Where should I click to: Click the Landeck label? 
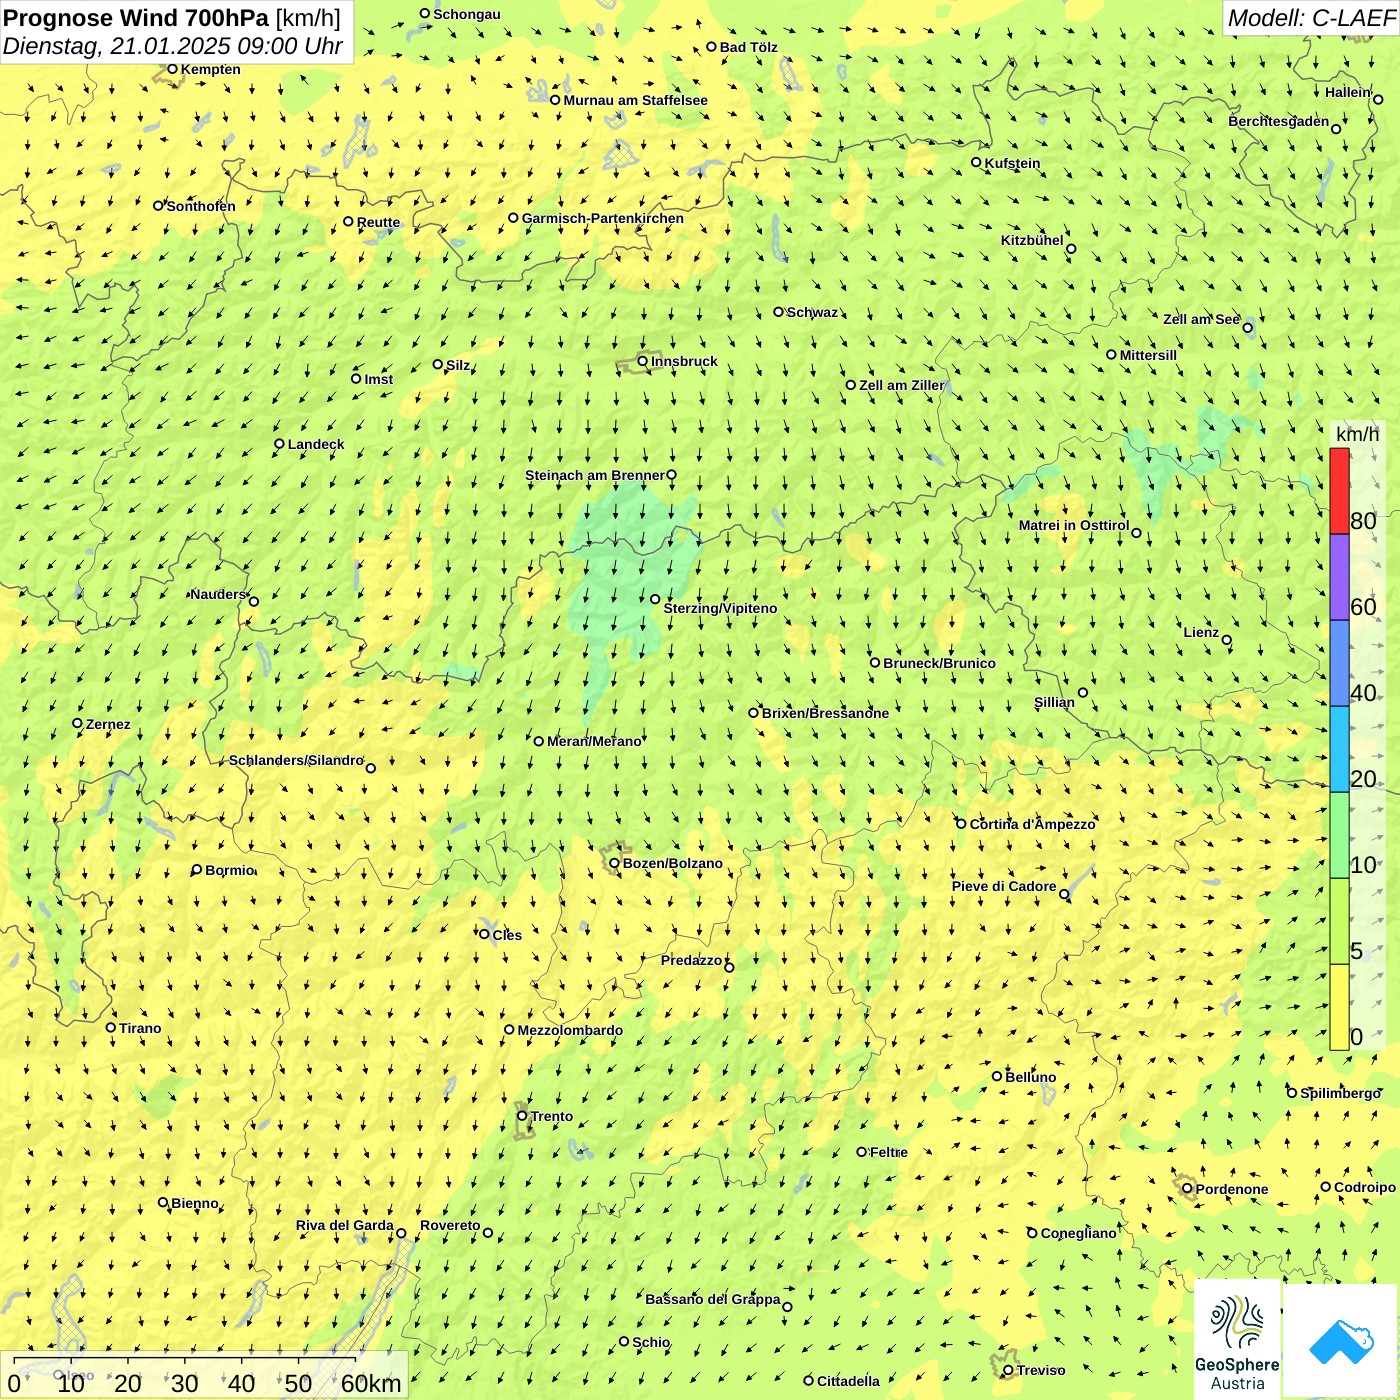click(316, 444)
